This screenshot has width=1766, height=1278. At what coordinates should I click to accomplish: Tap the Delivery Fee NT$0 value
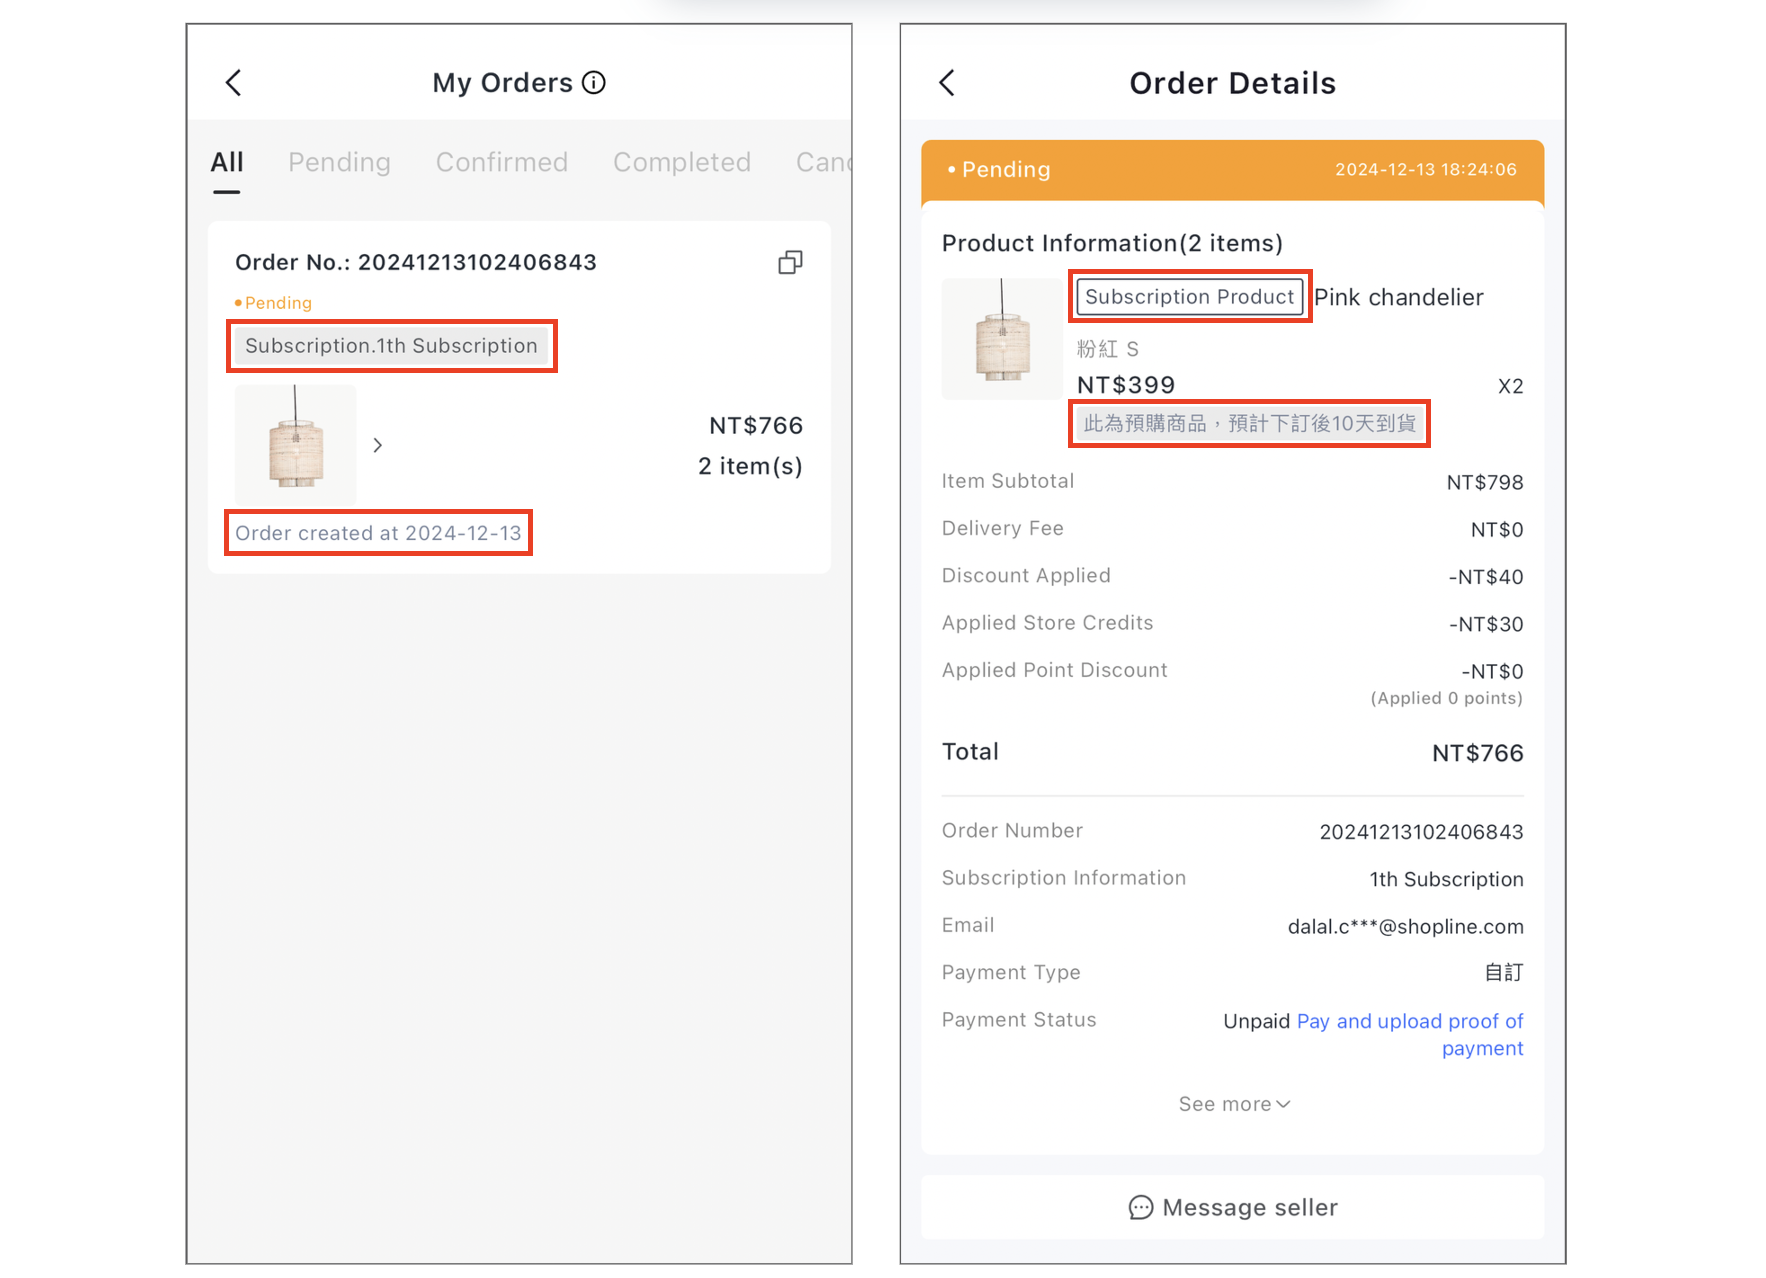click(1497, 530)
